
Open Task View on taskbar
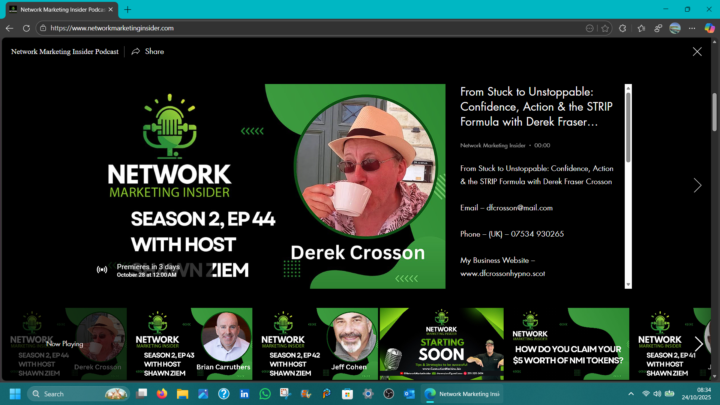pos(141,394)
